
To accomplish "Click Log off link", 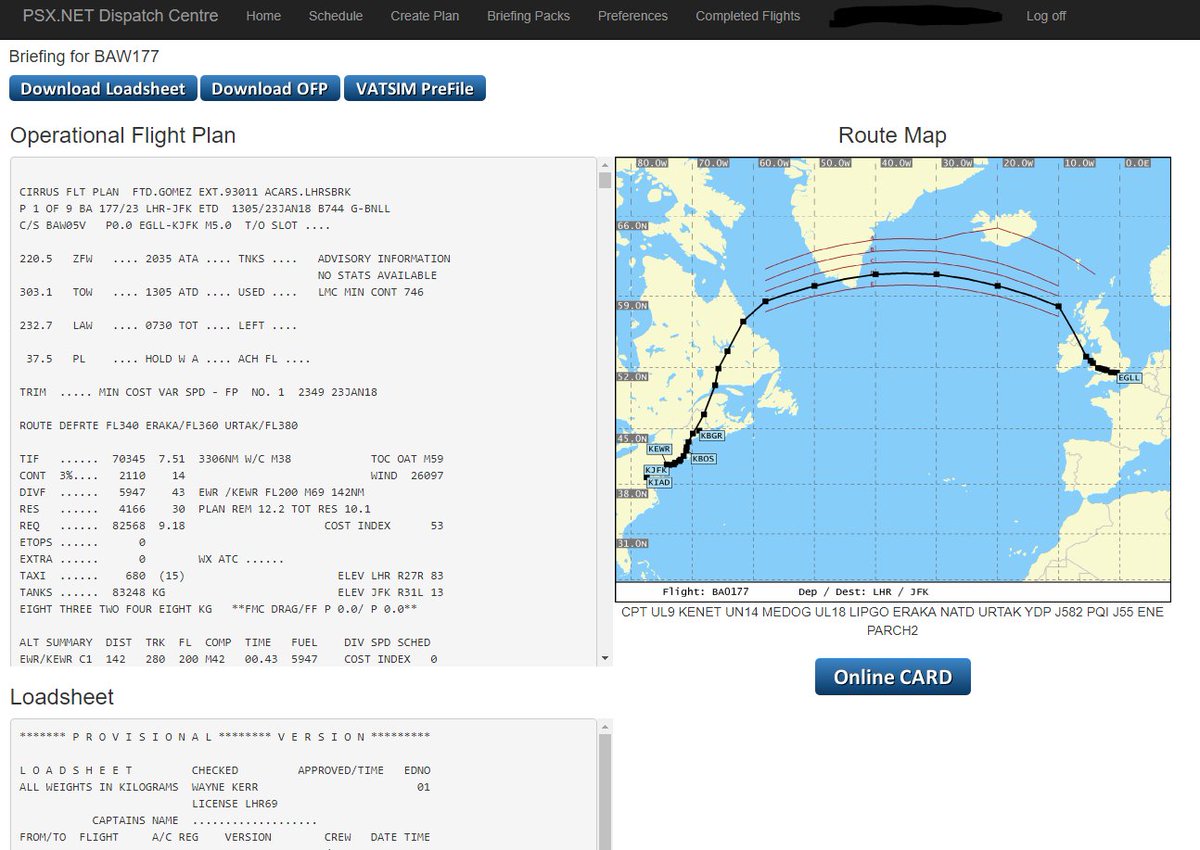I will (x=1046, y=16).
